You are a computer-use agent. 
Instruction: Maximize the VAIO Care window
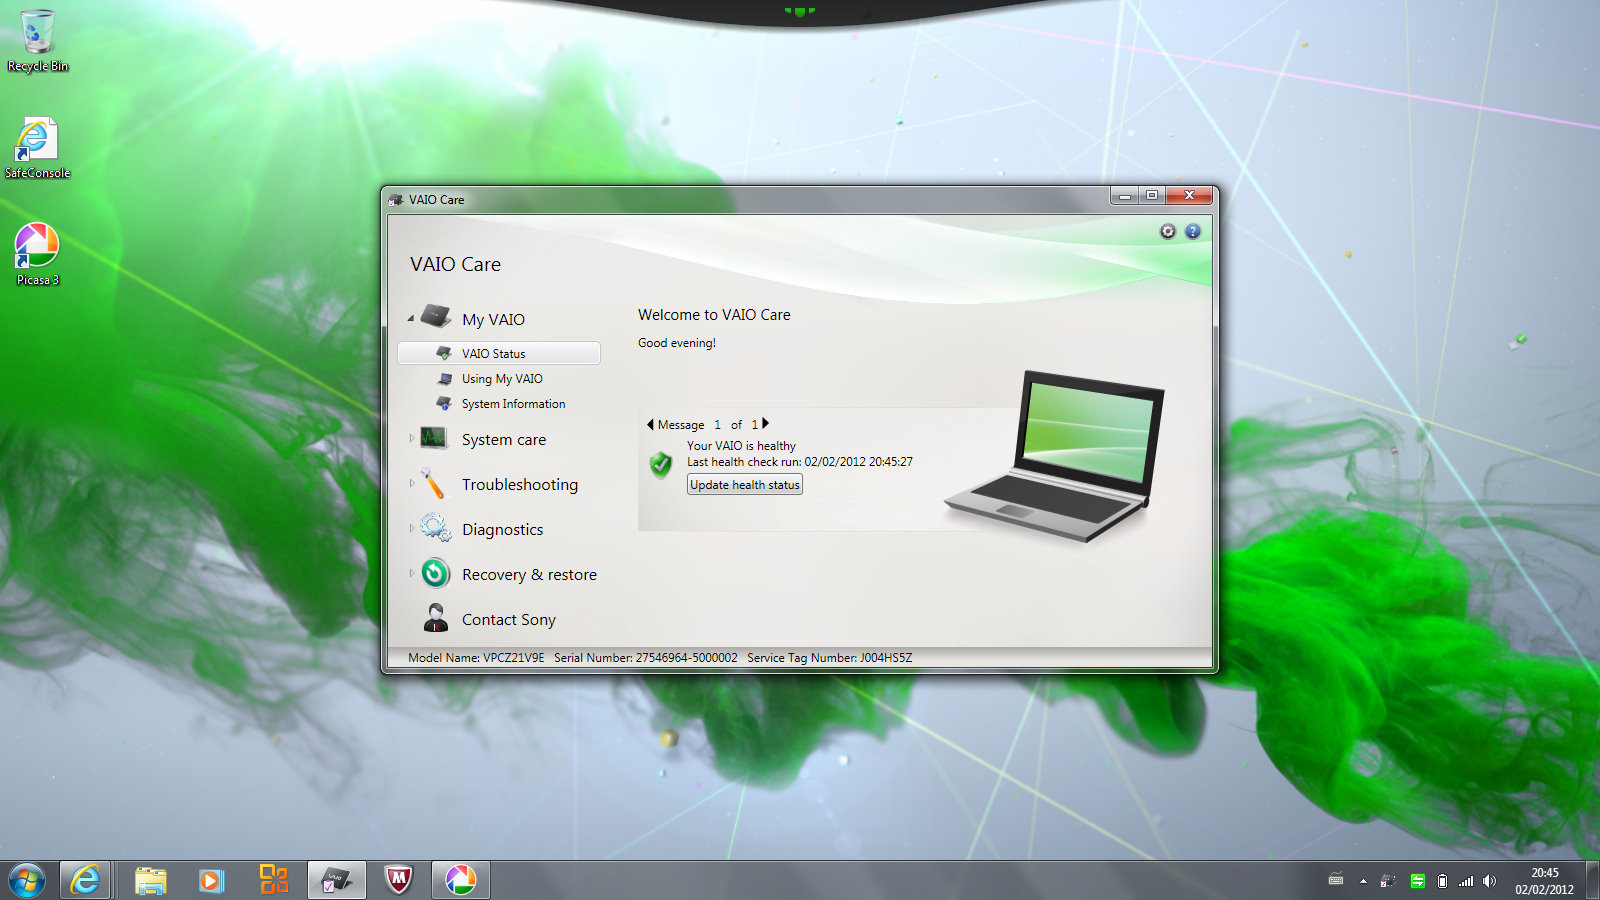coord(1152,196)
